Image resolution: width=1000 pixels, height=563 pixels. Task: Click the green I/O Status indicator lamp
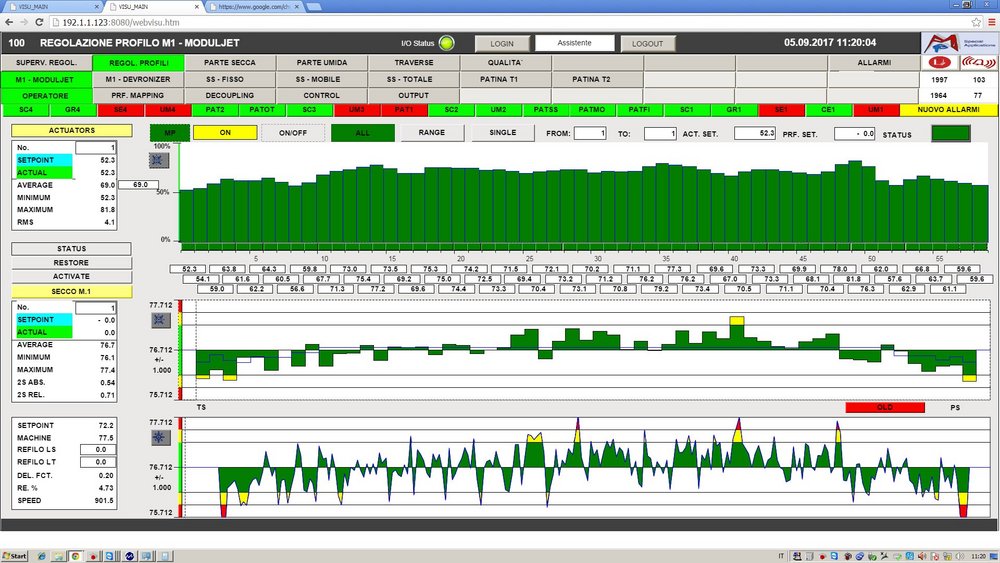(x=447, y=43)
